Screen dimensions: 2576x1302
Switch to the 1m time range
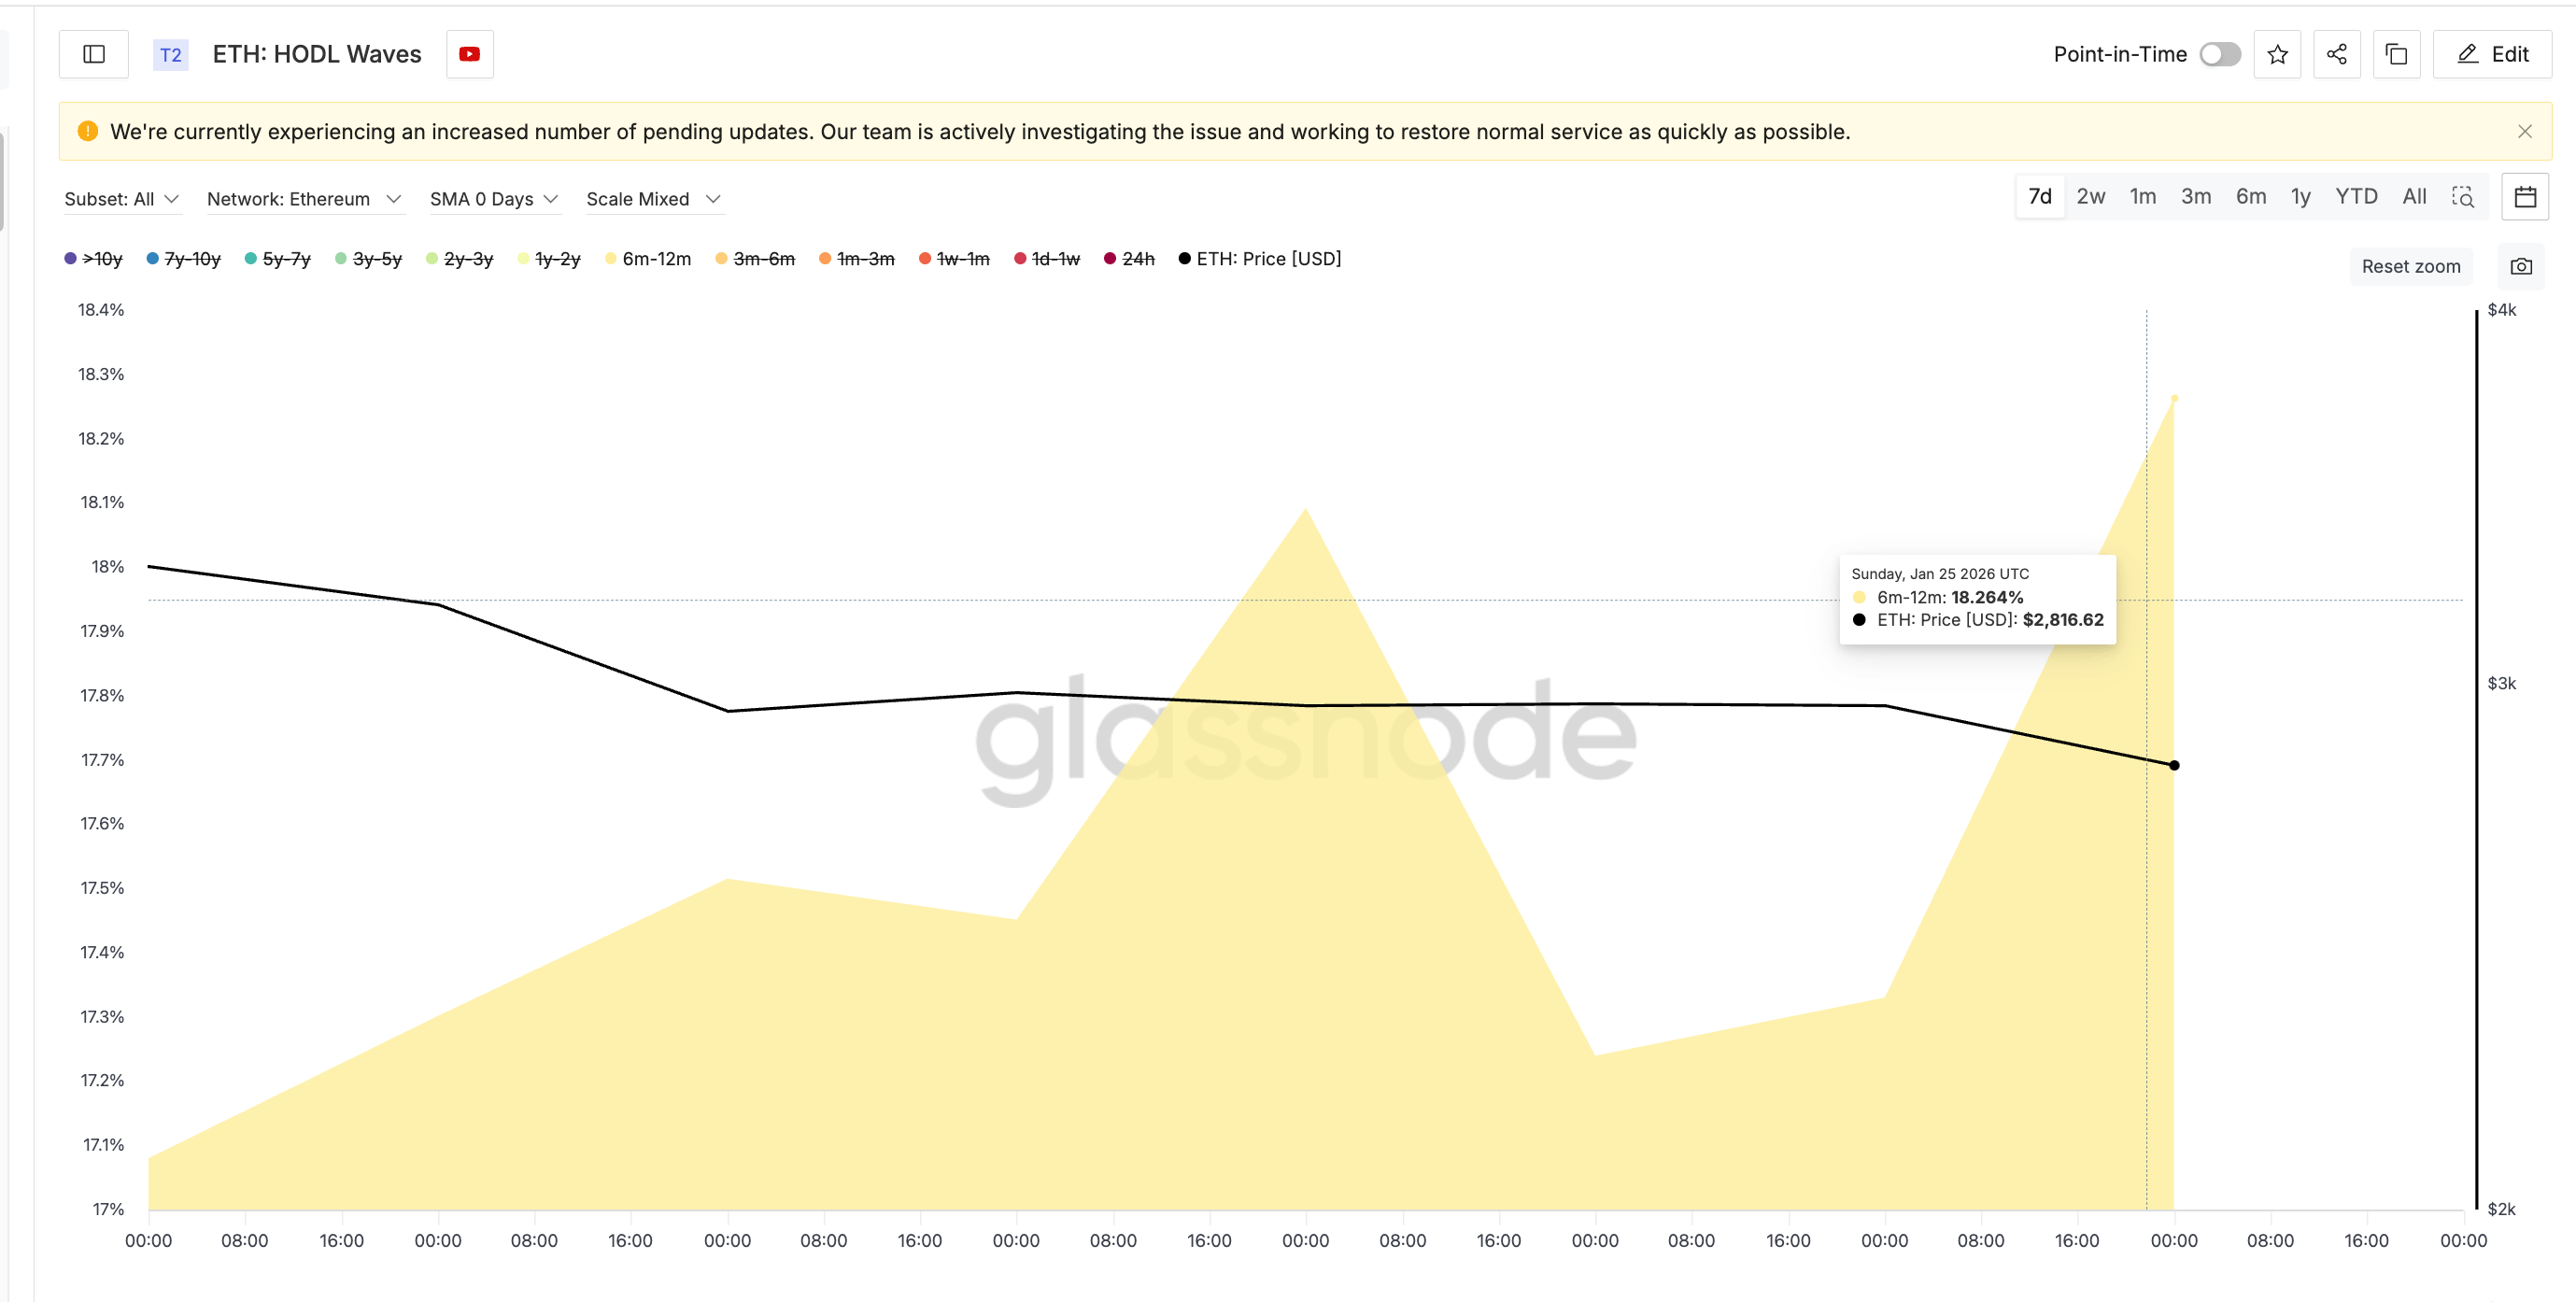(2142, 197)
